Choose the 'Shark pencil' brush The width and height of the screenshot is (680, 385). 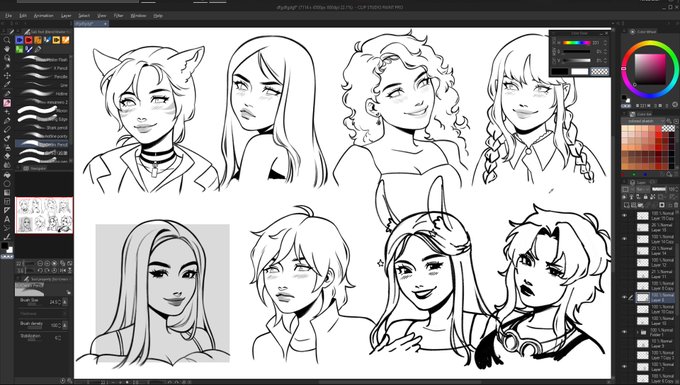43,127
